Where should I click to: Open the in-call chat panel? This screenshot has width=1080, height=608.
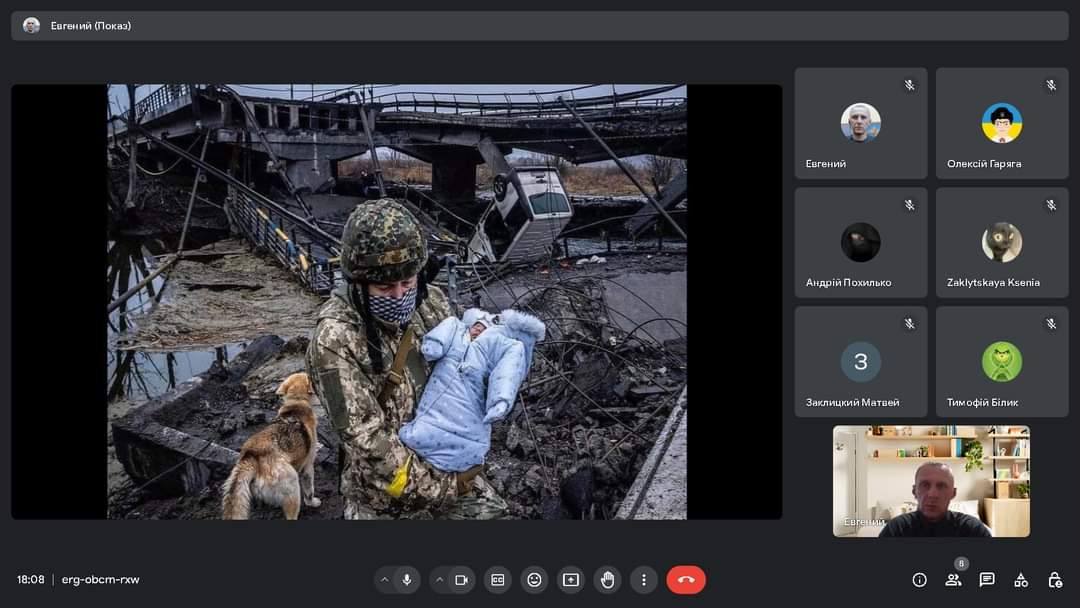click(x=987, y=580)
